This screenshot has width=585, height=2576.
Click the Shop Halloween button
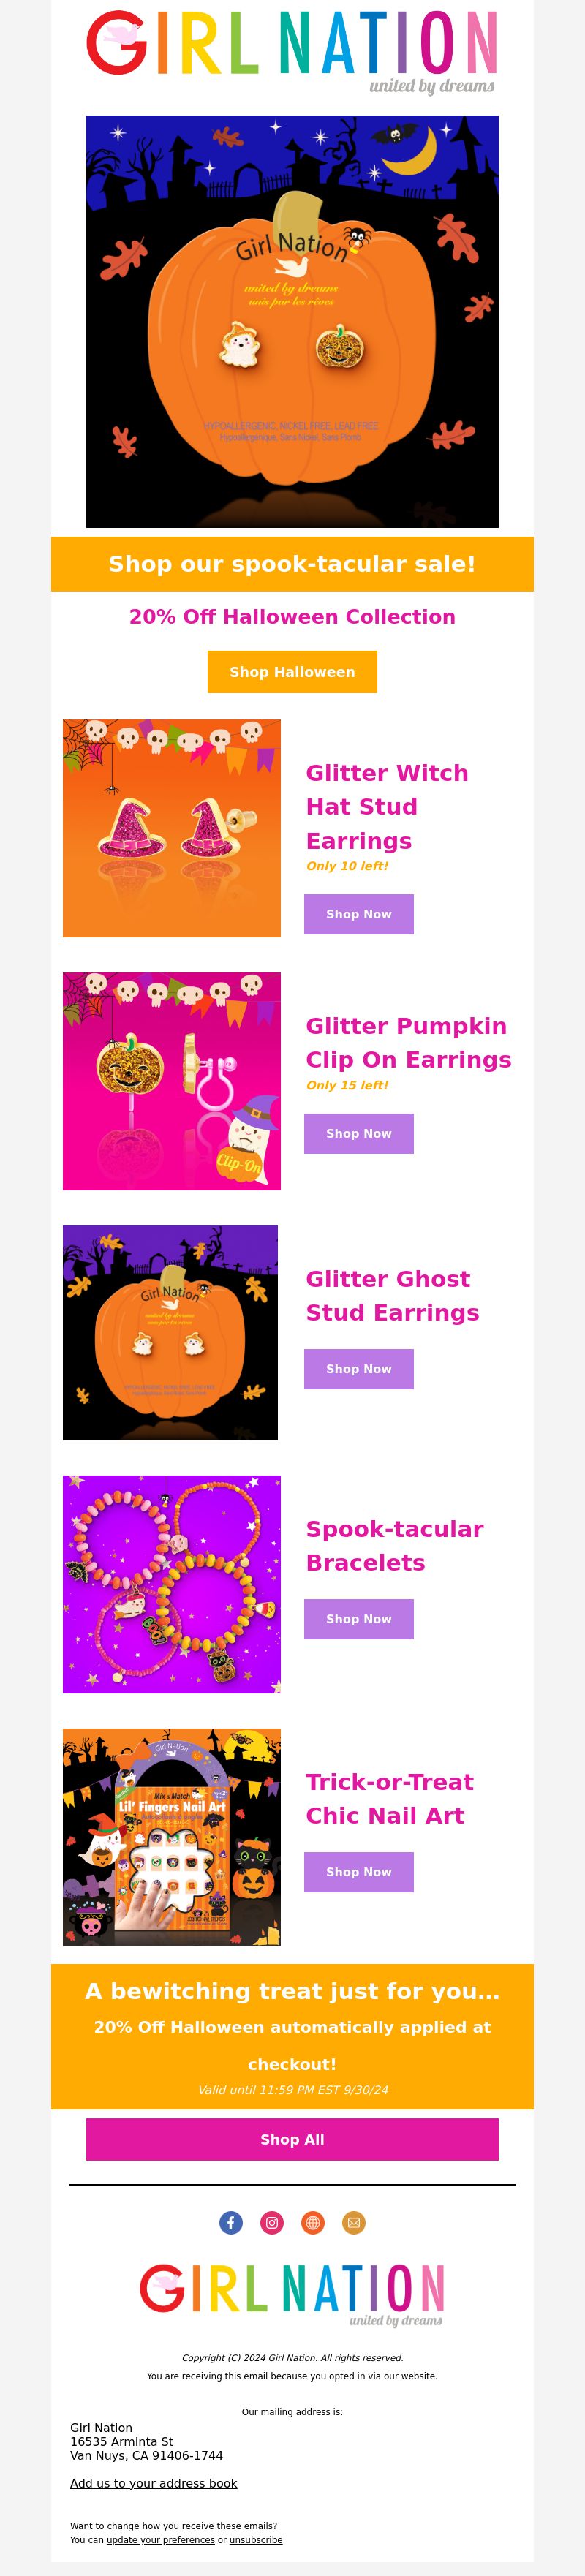tap(292, 672)
